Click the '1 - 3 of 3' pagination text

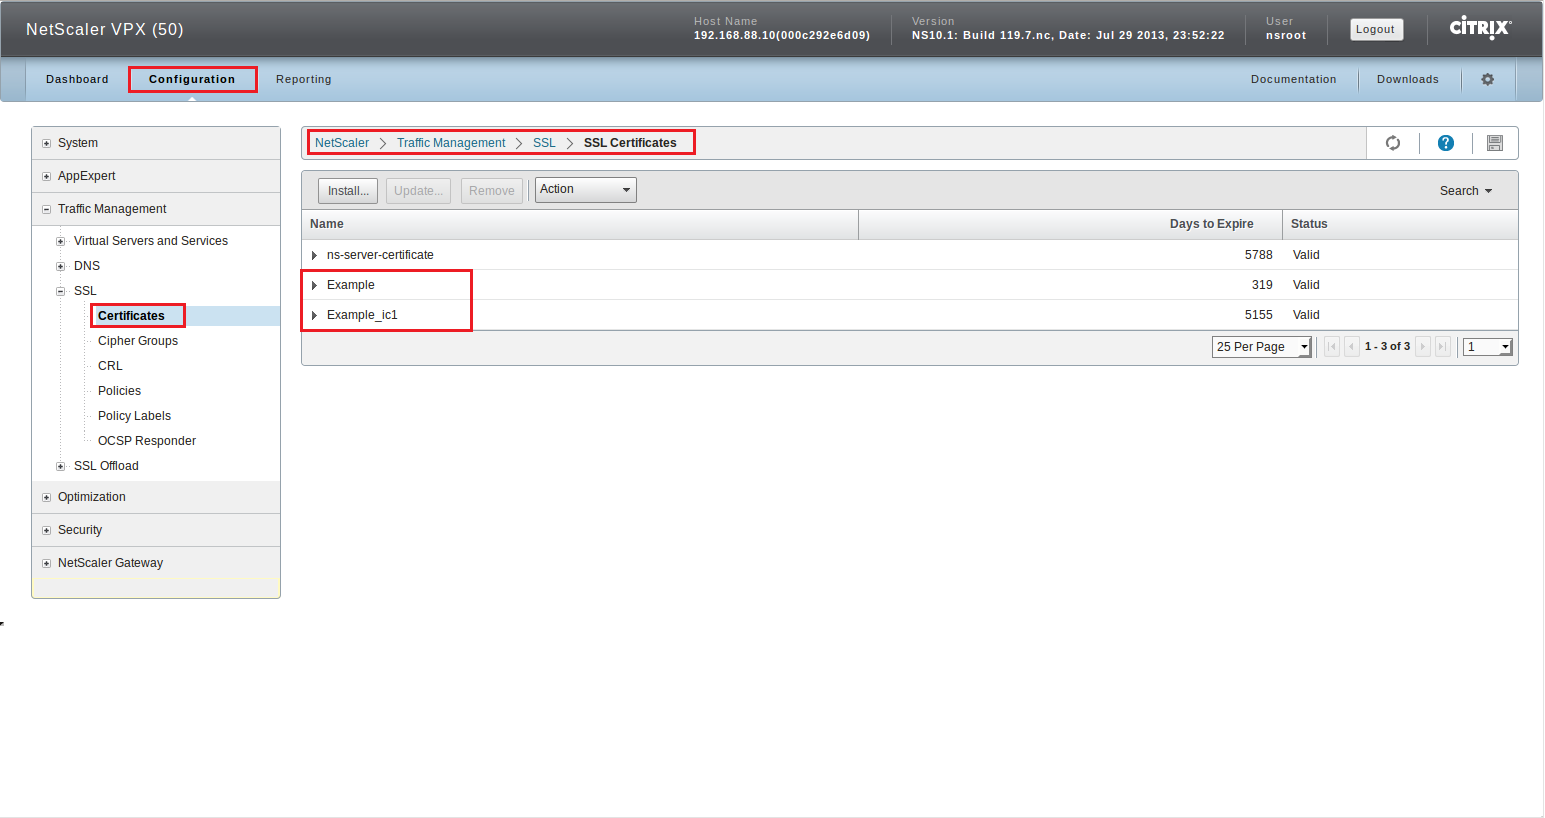(x=1387, y=347)
